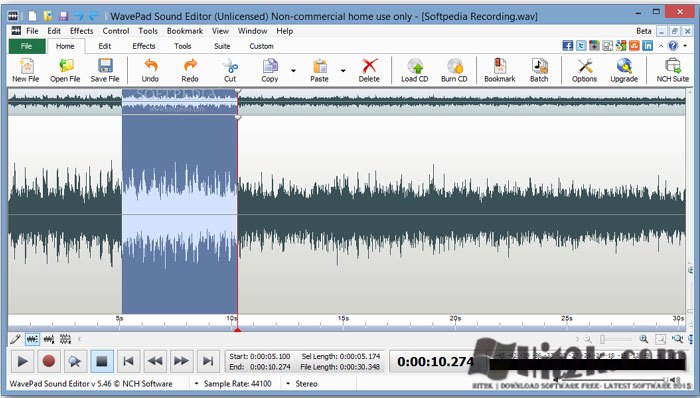
Task: Toggle the spectral view mode button
Action: (65, 340)
